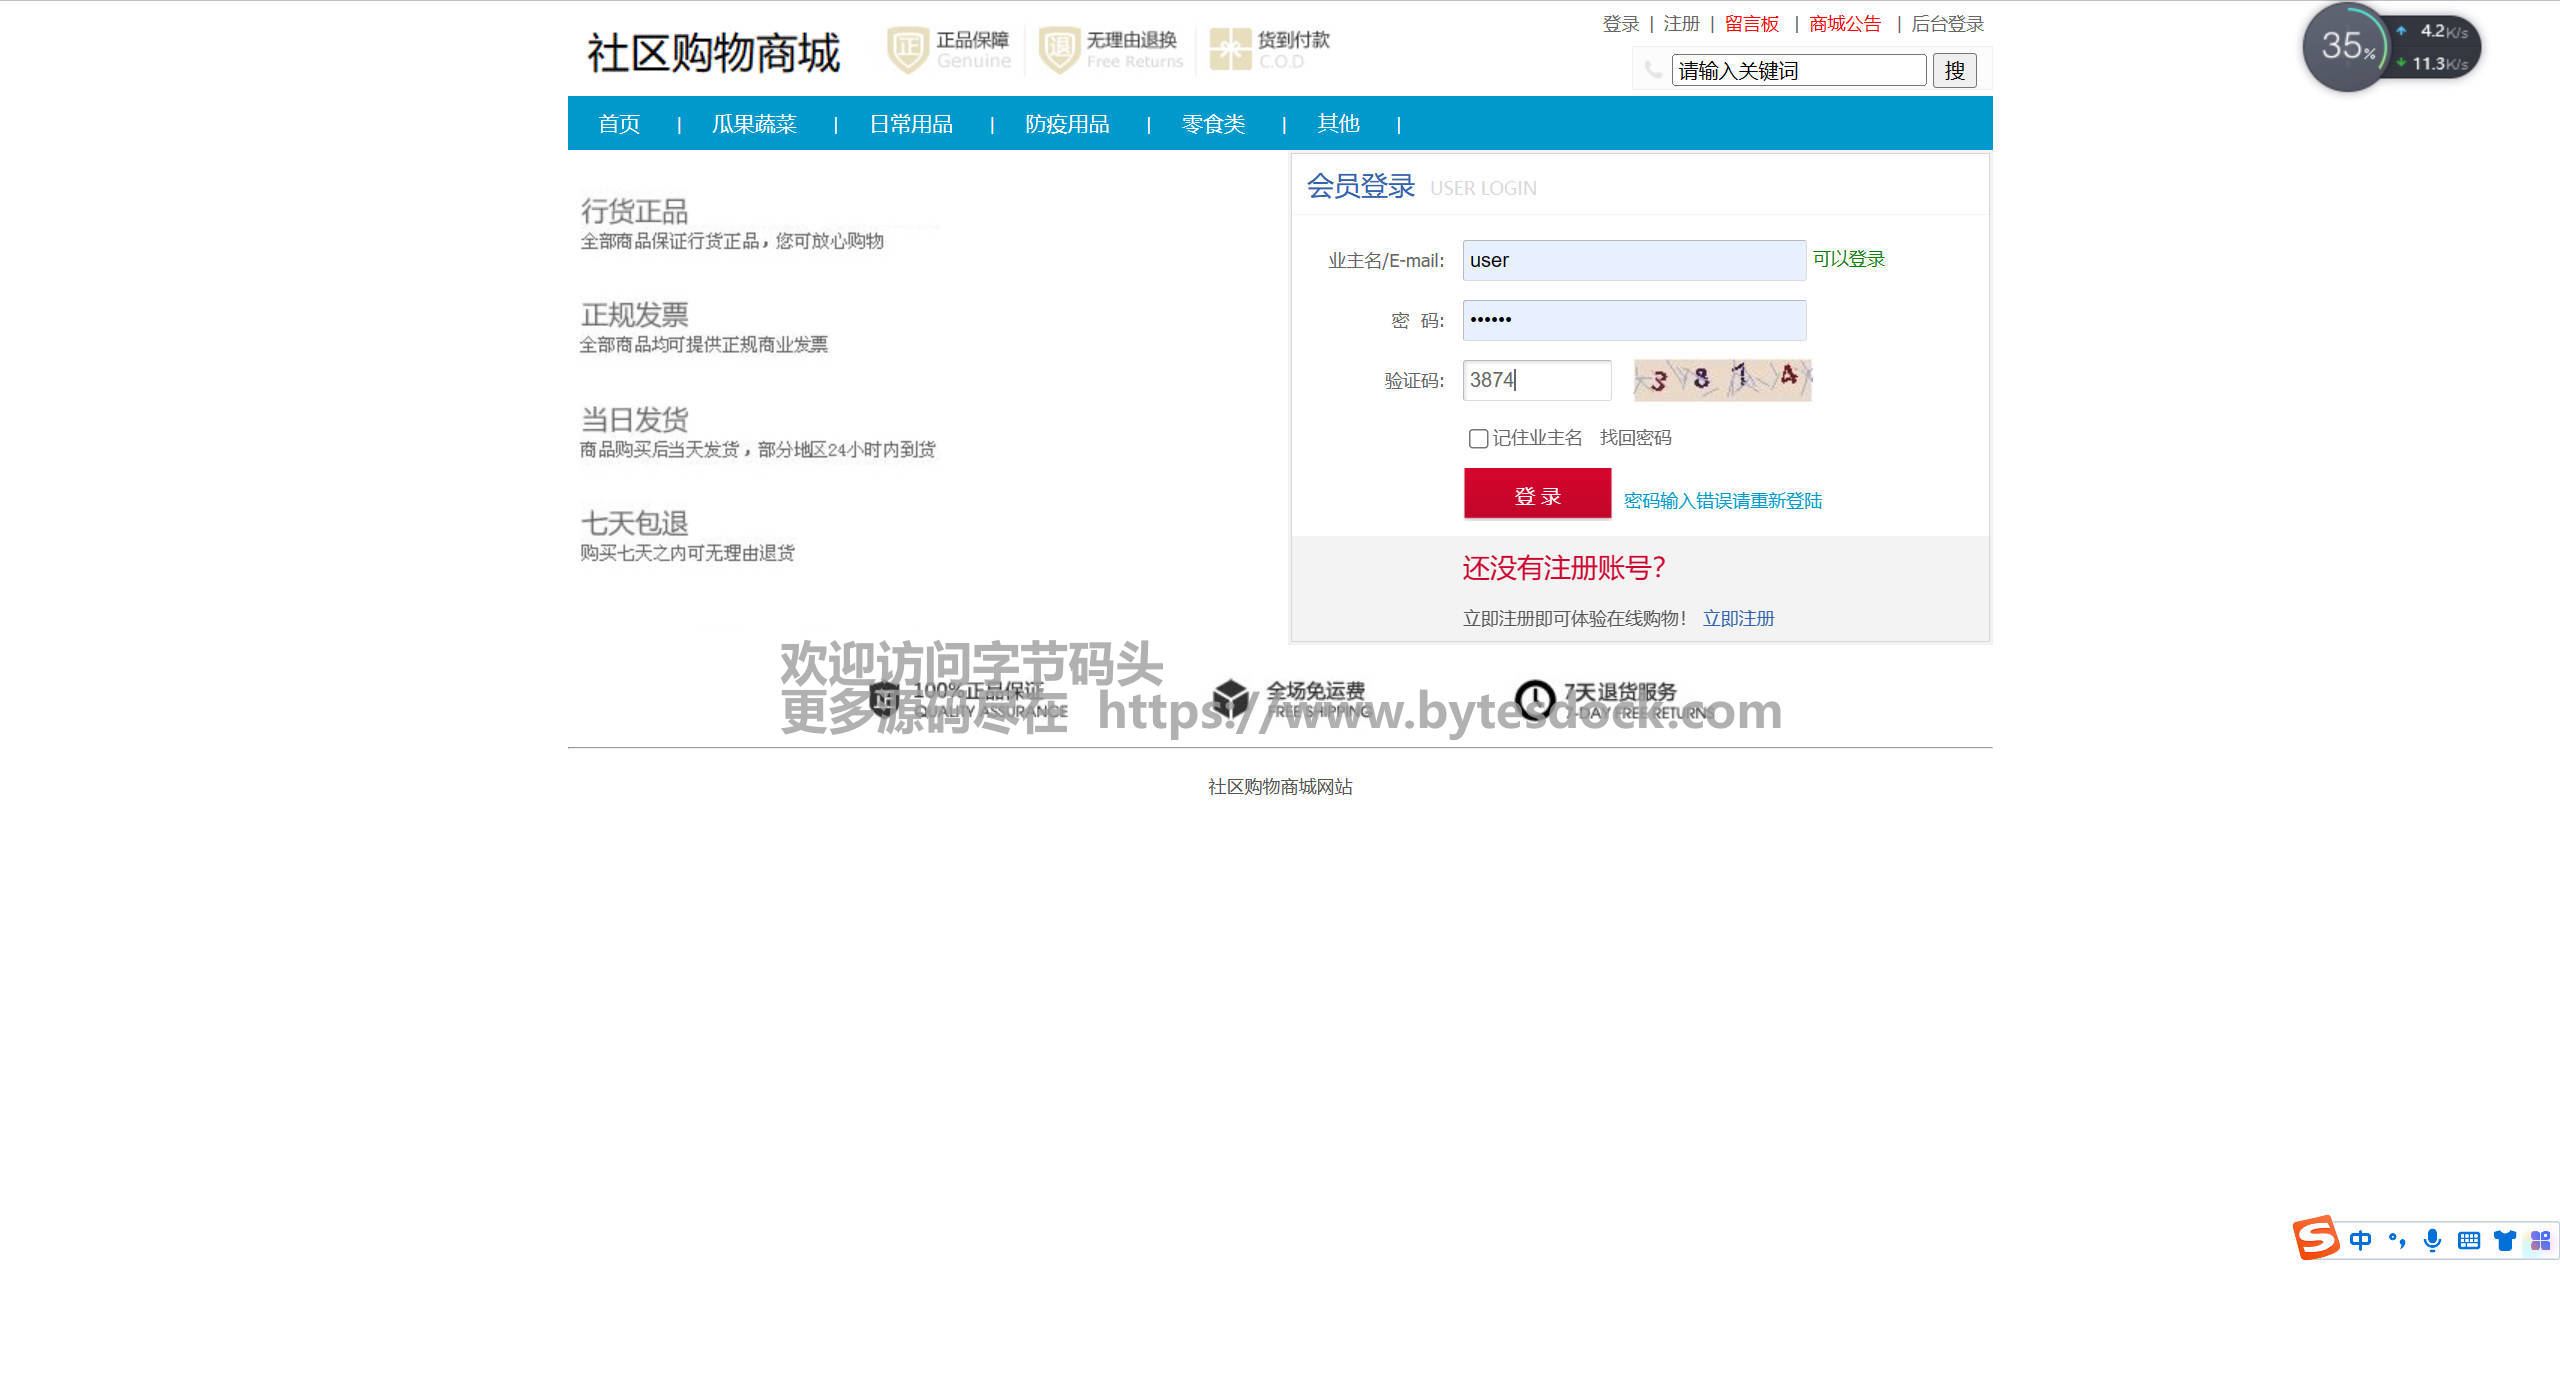Click the free shipping box icon
Screen dimensions: 2560x1374
click(1231, 699)
